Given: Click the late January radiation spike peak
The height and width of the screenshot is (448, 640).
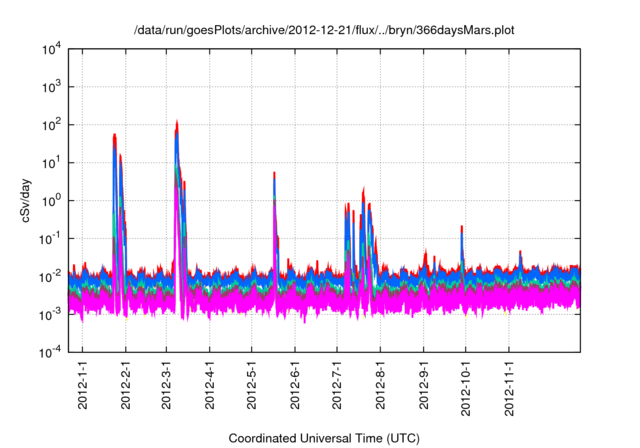Looking at the screenshot, I should (115, 135).
